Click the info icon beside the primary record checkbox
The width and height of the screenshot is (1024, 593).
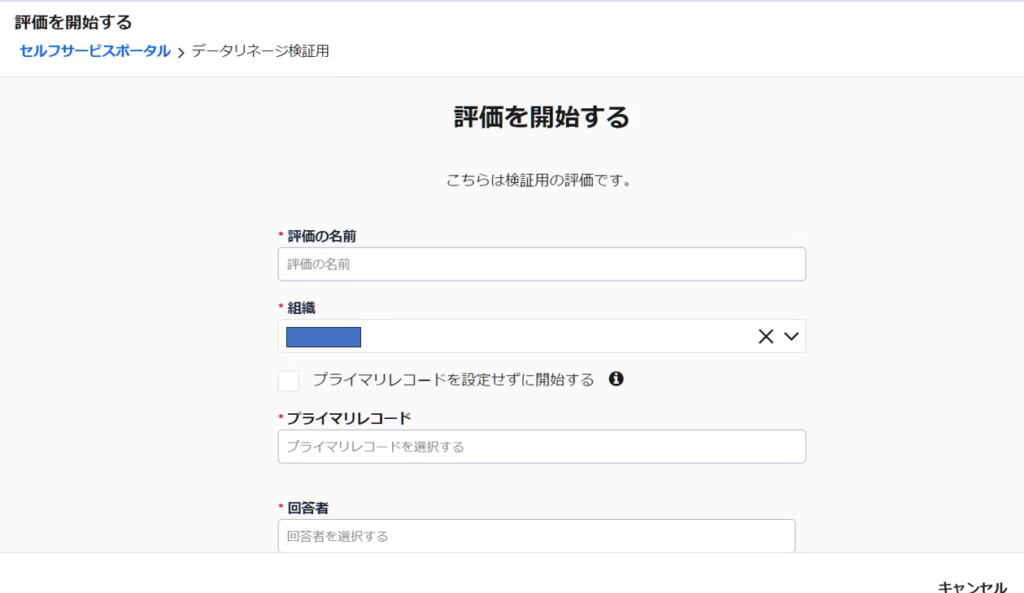pyautogui.click(x=616, y=379)
